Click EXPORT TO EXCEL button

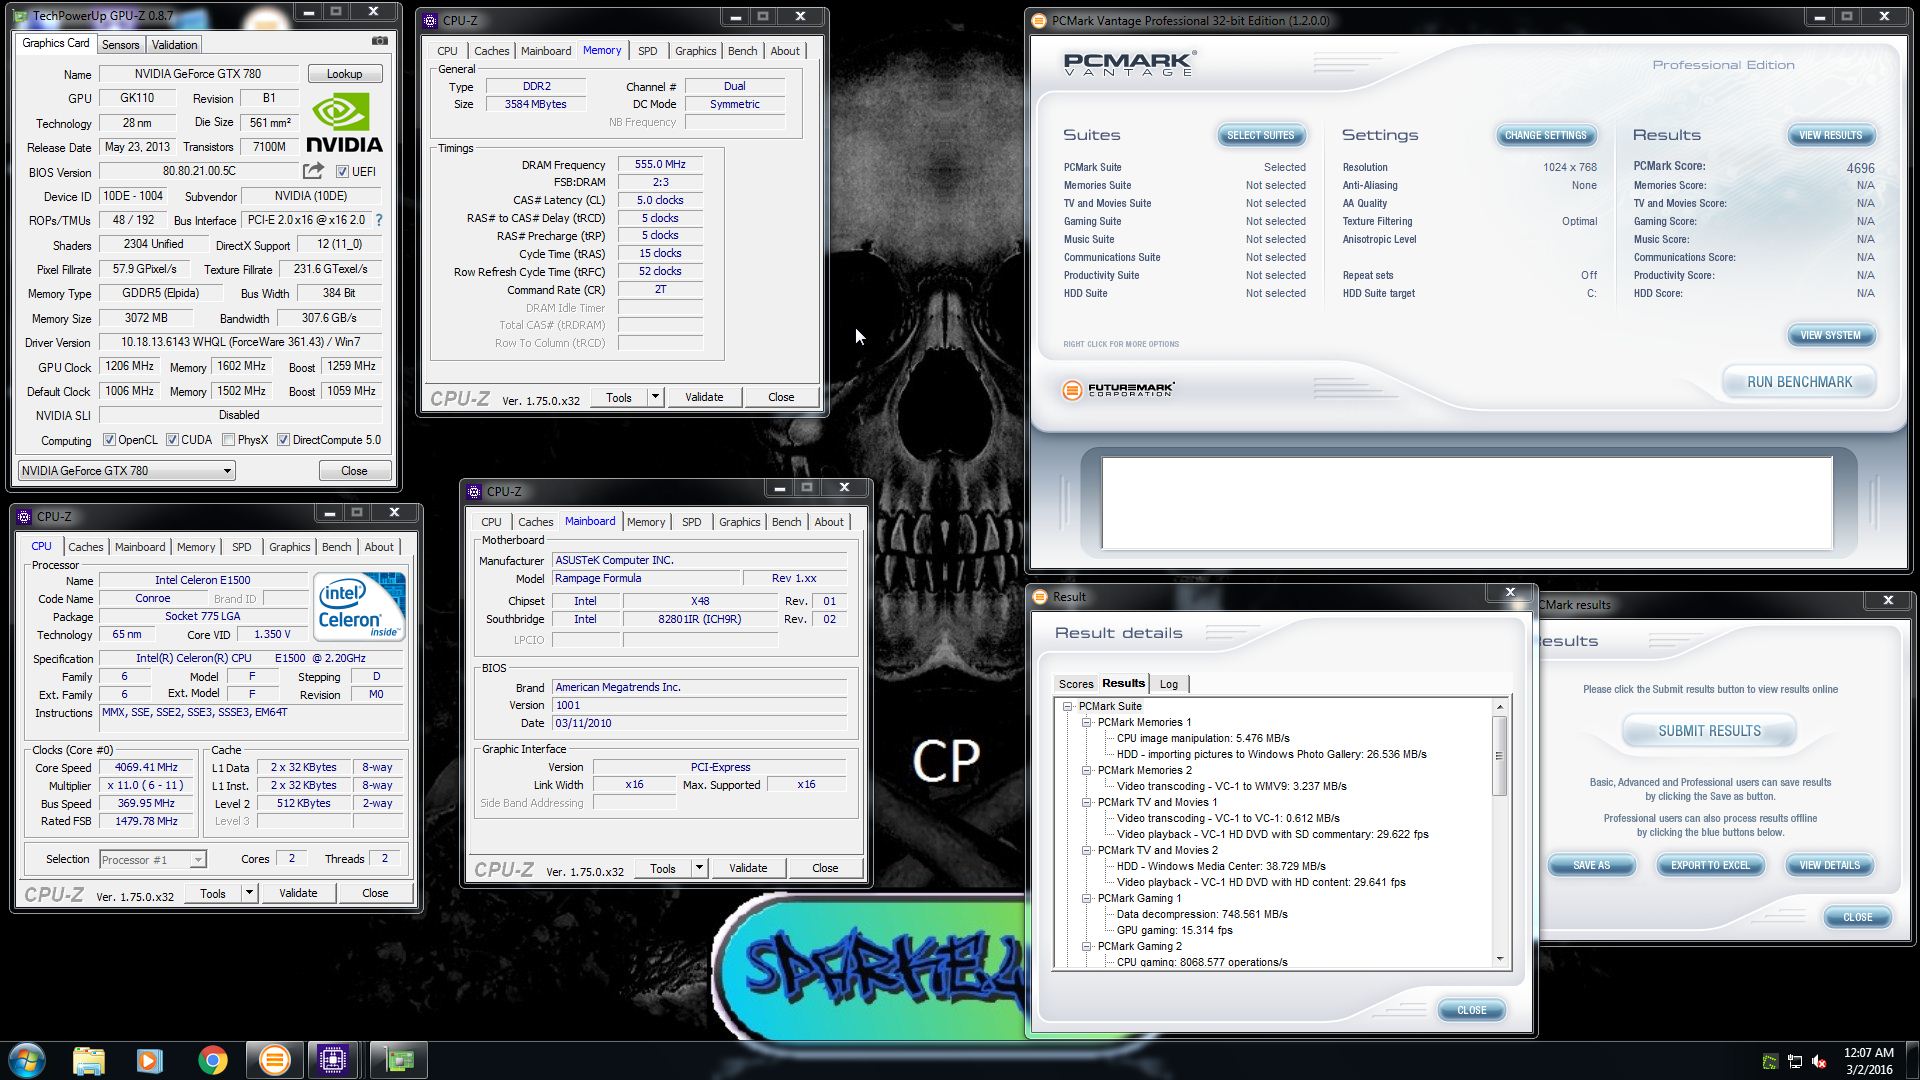pos(1710,865)
